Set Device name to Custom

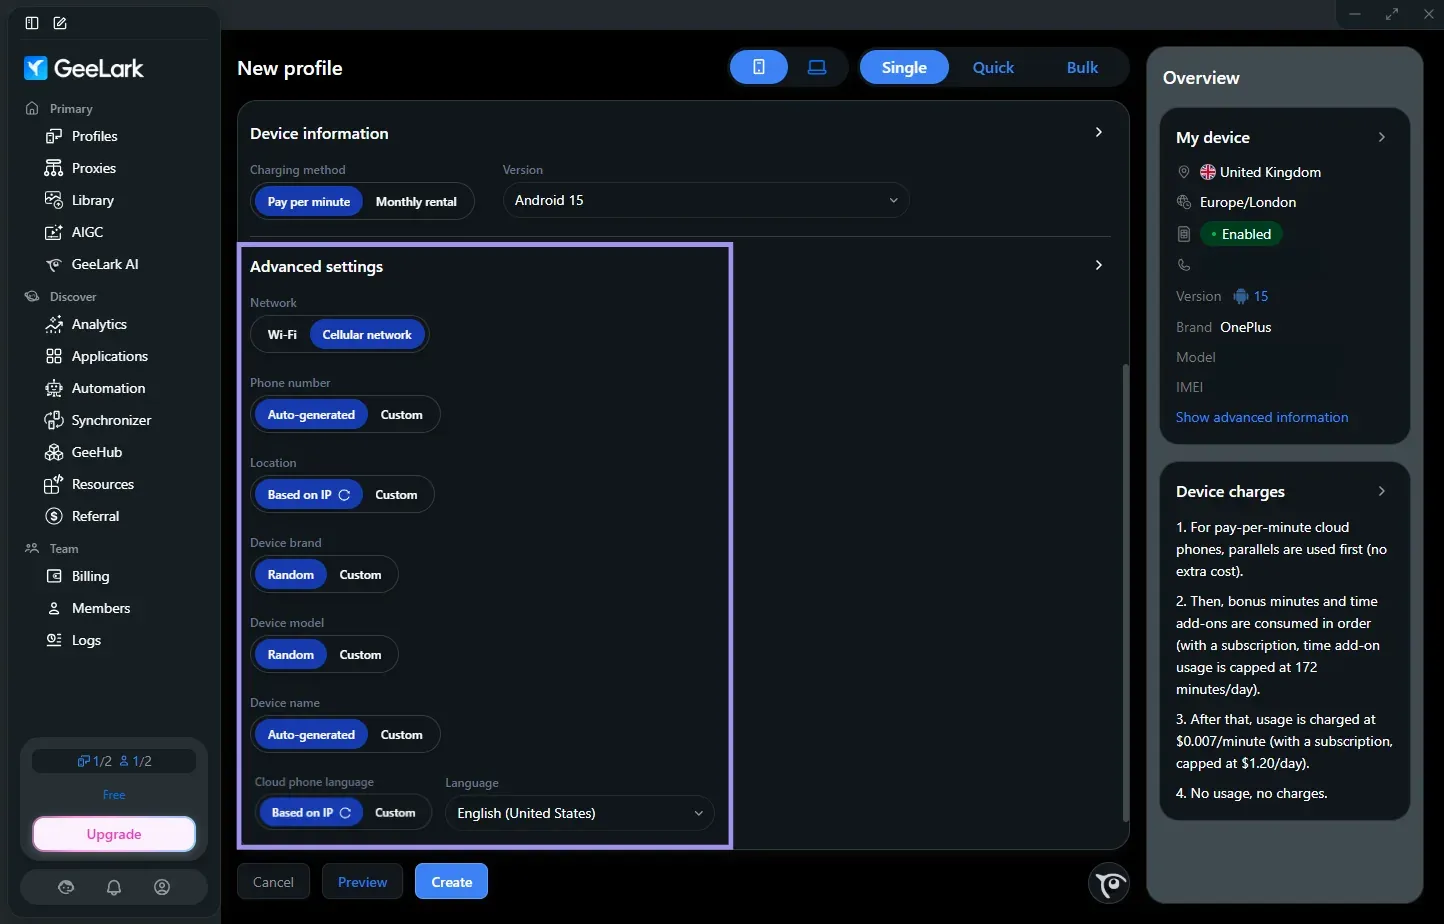402,734
